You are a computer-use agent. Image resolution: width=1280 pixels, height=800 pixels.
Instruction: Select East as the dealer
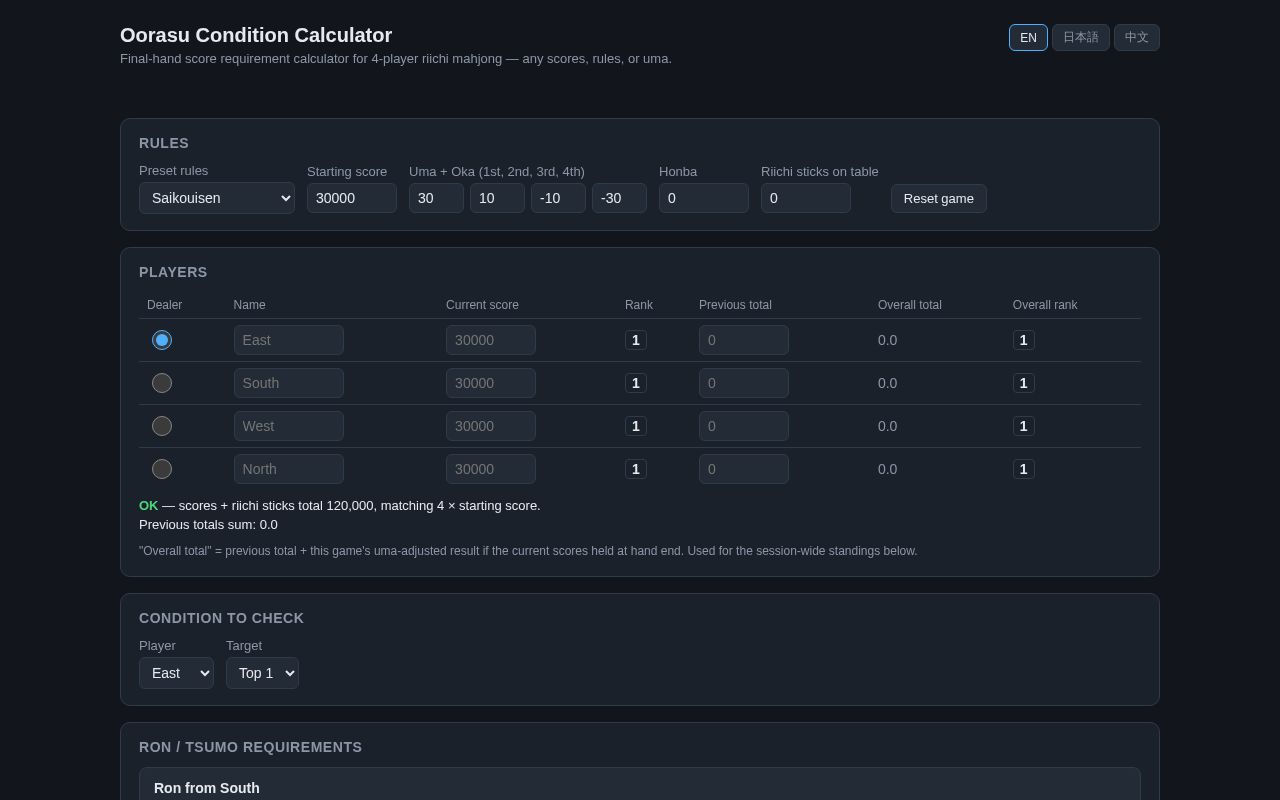(x=162, y=340)
